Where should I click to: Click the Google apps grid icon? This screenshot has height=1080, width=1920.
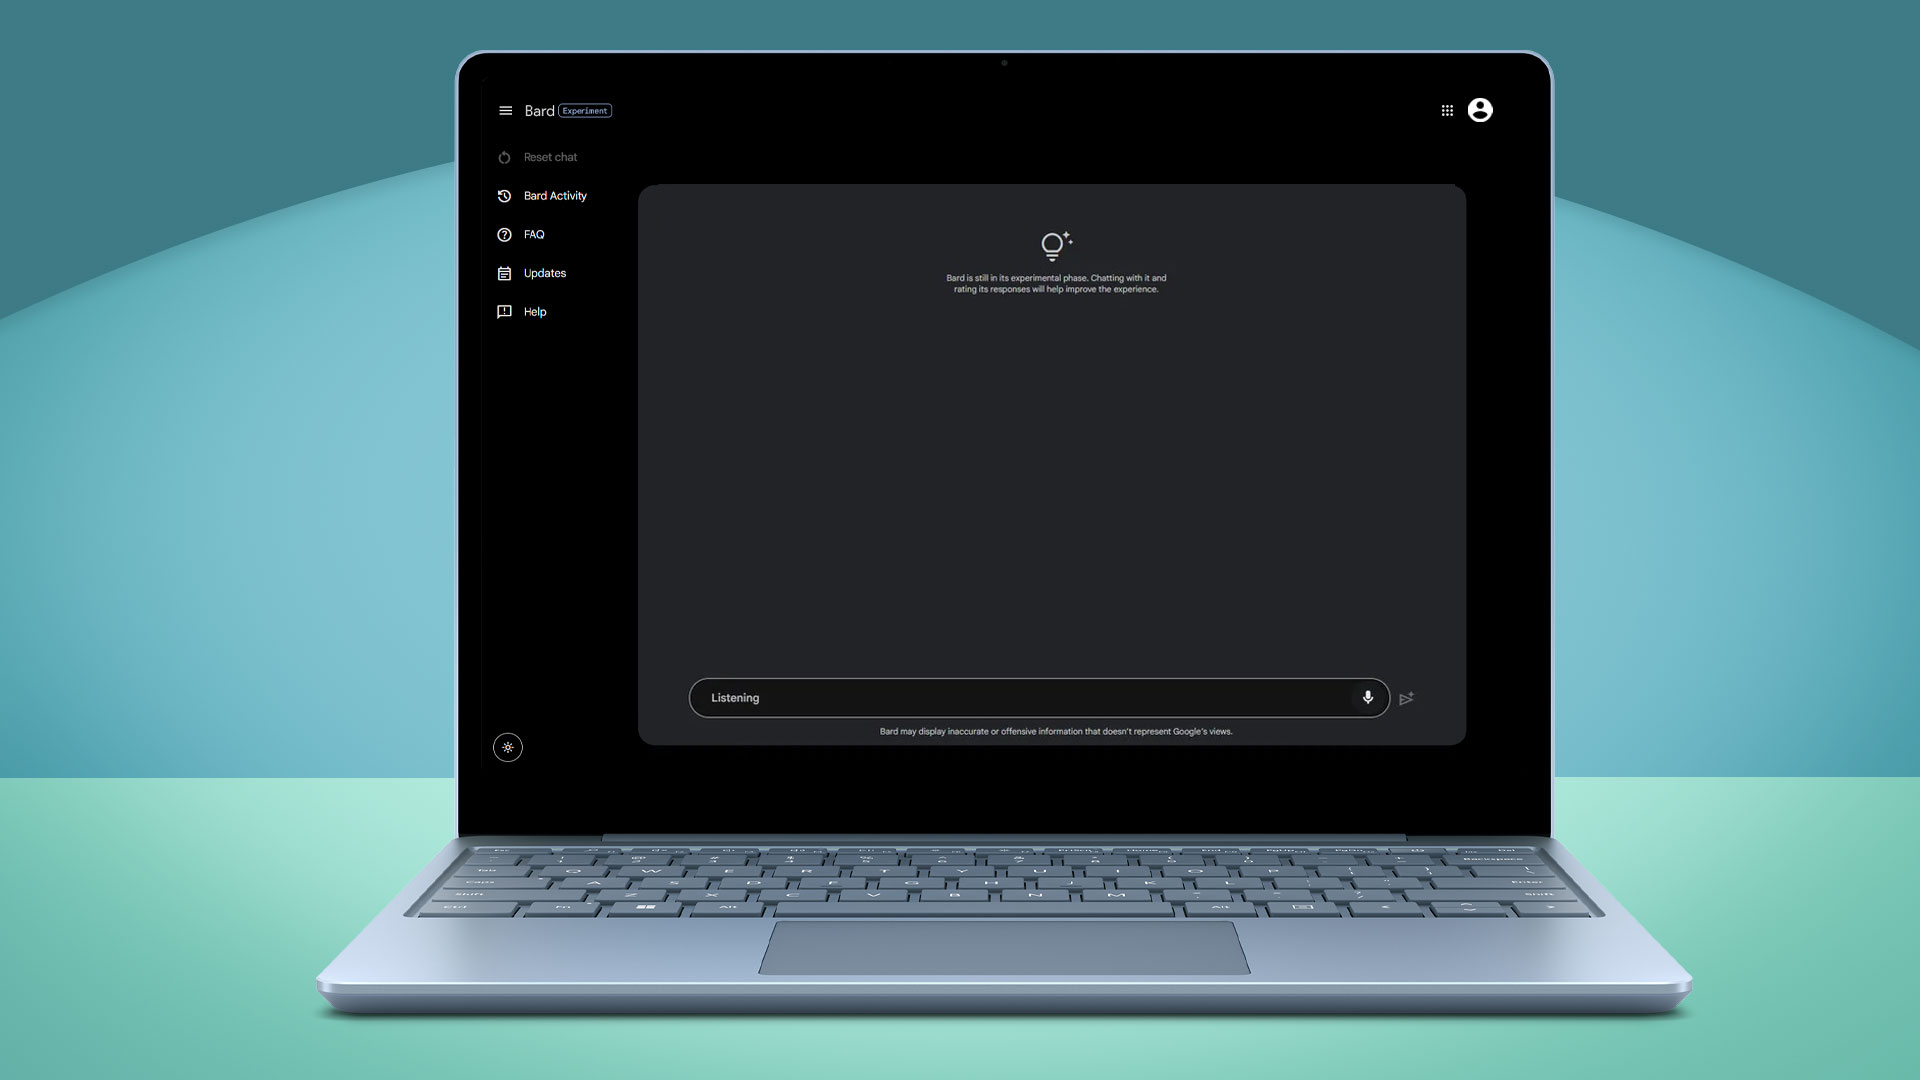click(x=1447, y=109)
